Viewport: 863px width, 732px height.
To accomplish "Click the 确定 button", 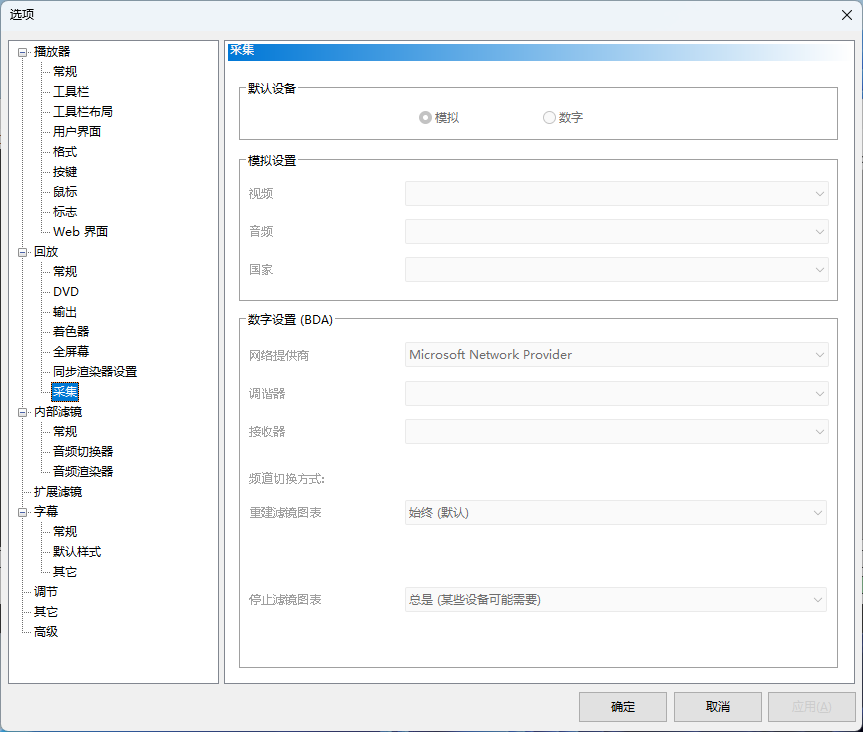I will click(622, 707).
